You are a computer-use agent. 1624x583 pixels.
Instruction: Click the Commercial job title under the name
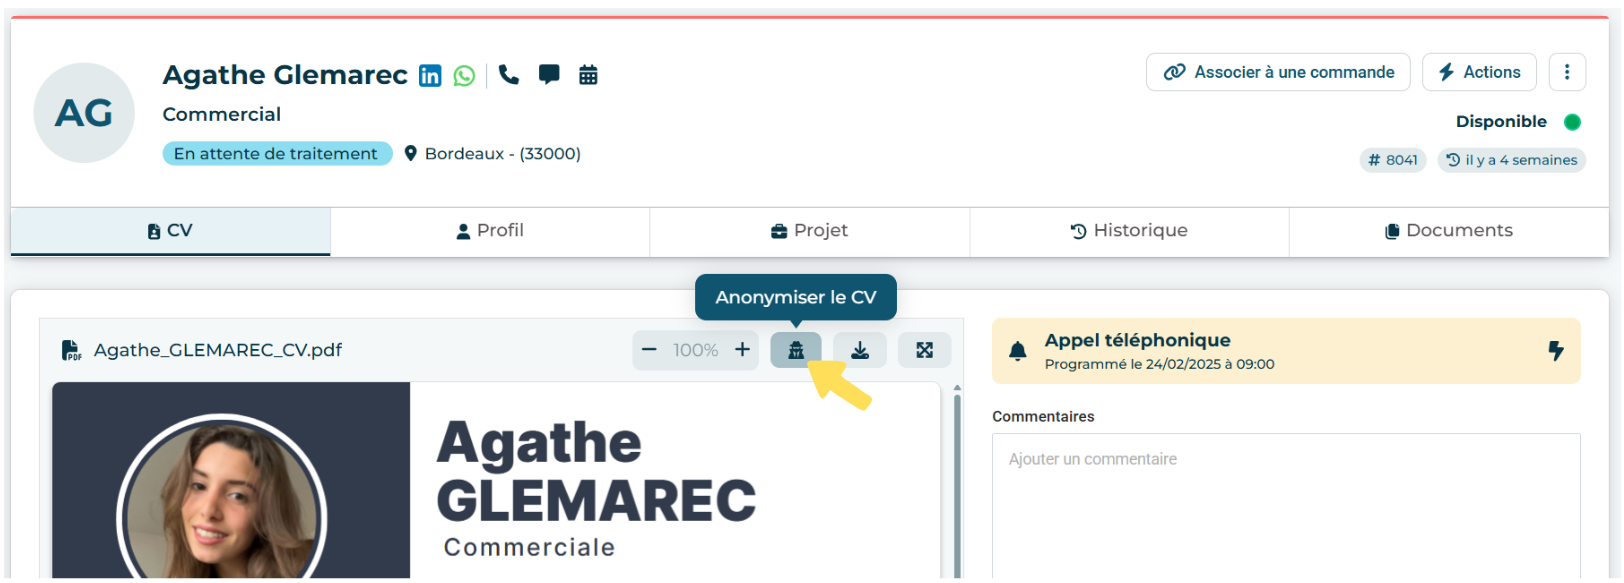click(222, 115)
